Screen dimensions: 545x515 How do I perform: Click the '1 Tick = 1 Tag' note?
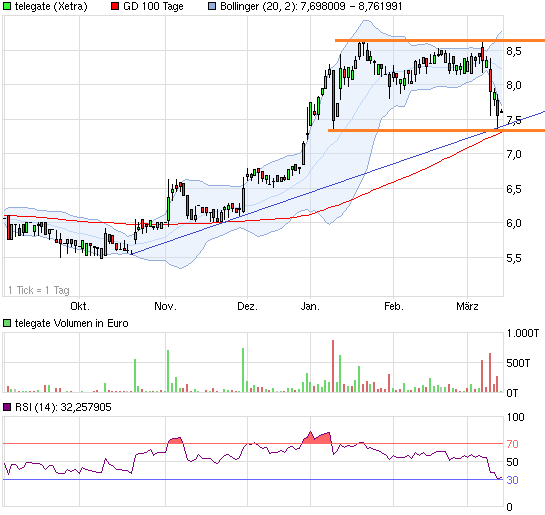39,290
